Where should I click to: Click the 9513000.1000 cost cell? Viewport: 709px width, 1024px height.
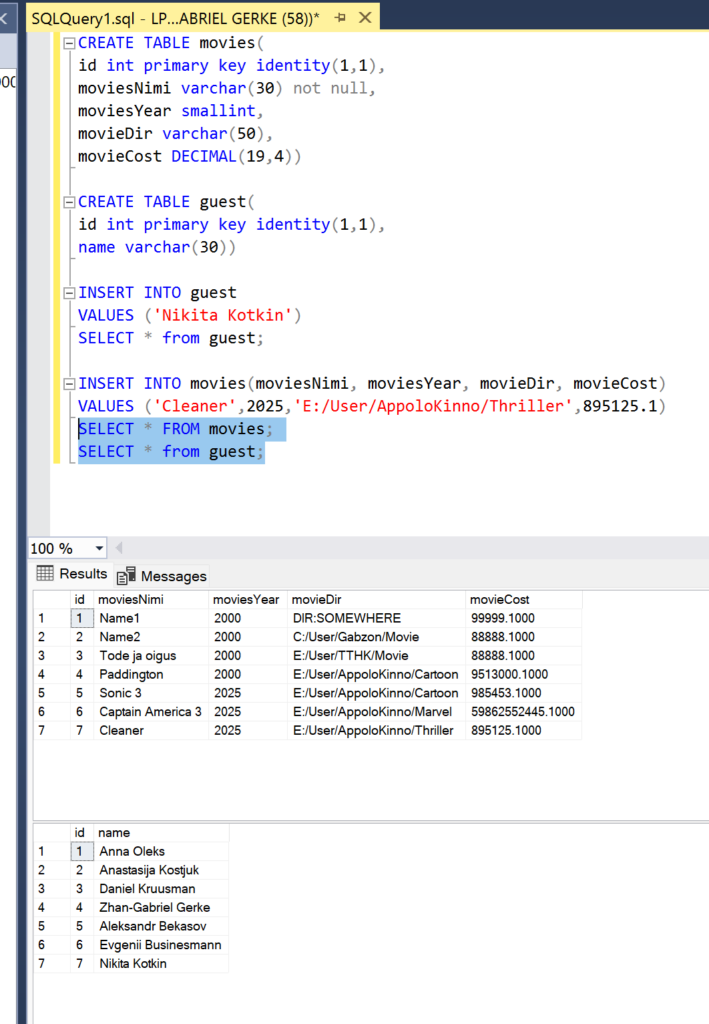click(523, 674)
